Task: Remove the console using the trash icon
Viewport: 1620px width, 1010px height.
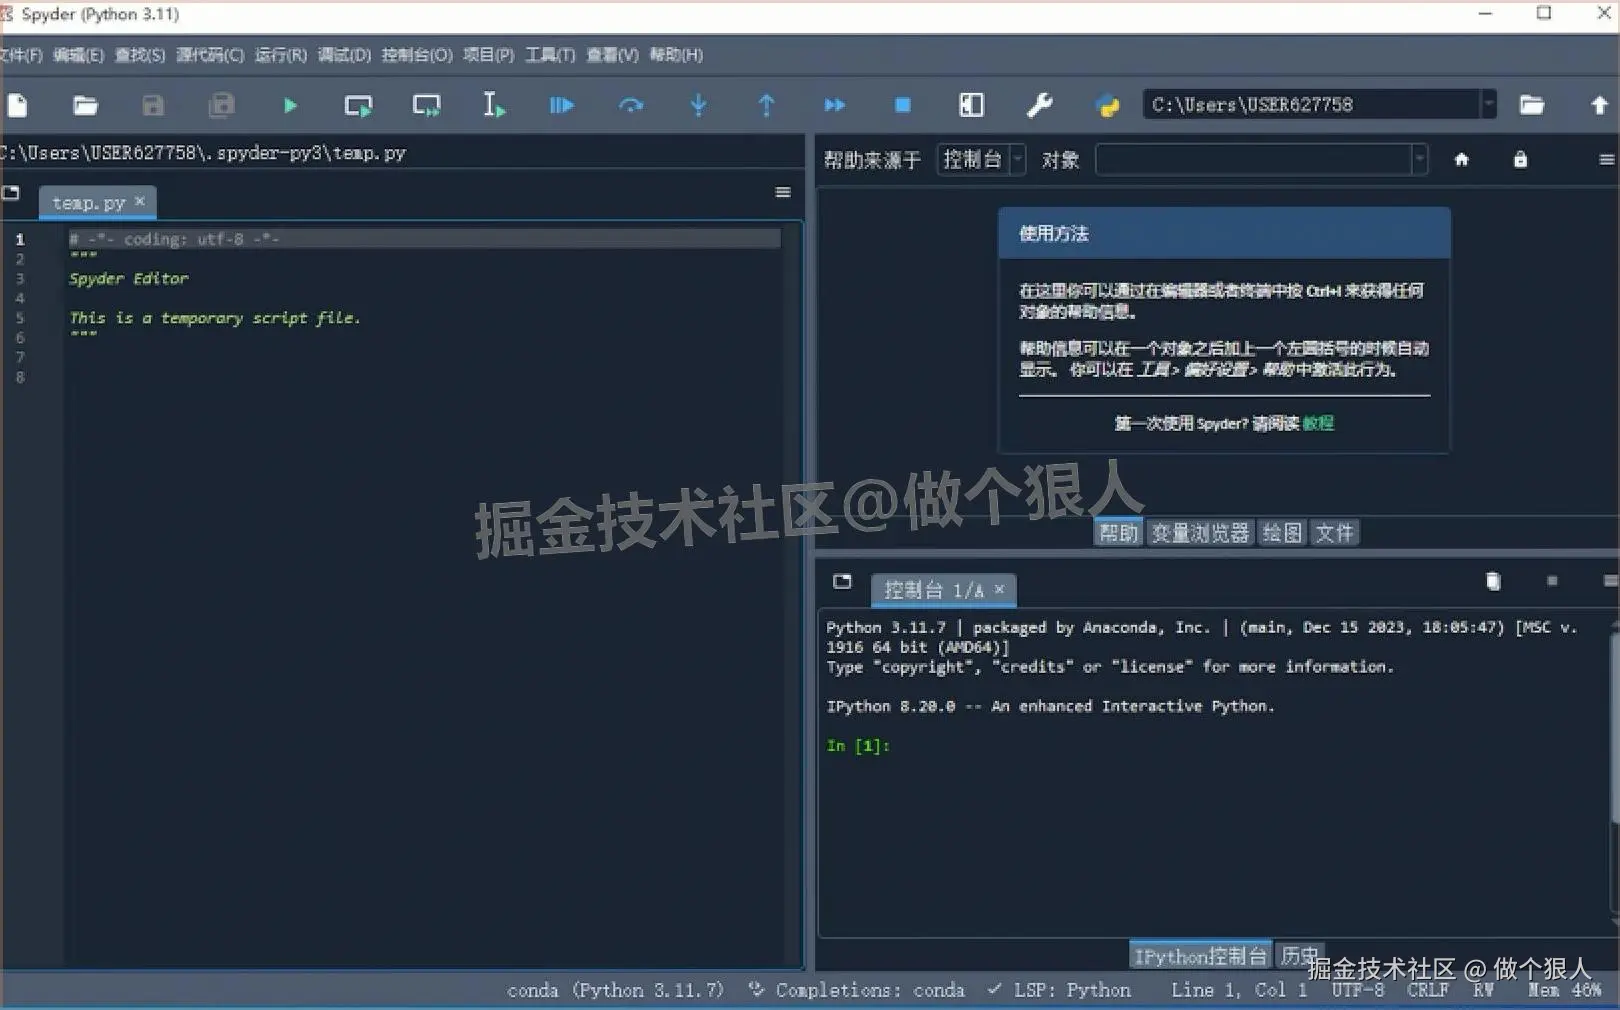Action: (1493, 581)
